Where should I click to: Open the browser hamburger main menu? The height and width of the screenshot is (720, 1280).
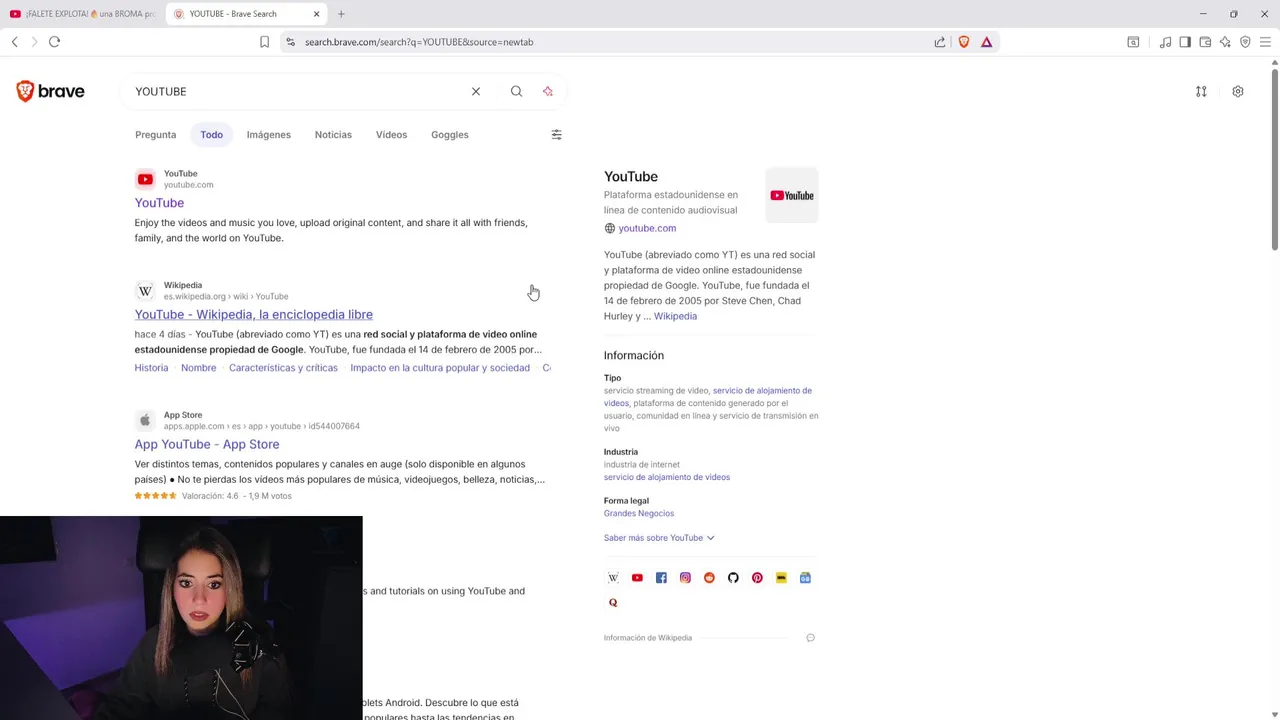1265,42
